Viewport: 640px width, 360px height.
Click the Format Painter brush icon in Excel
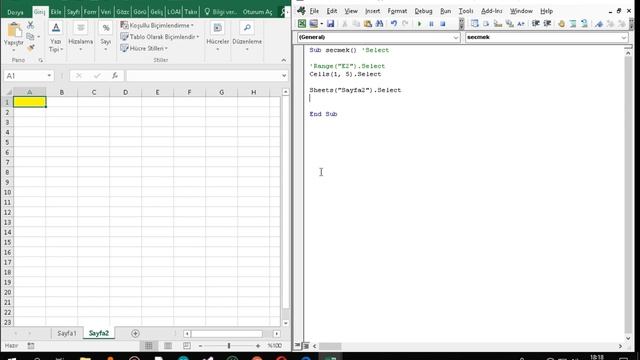coord(30,48)
